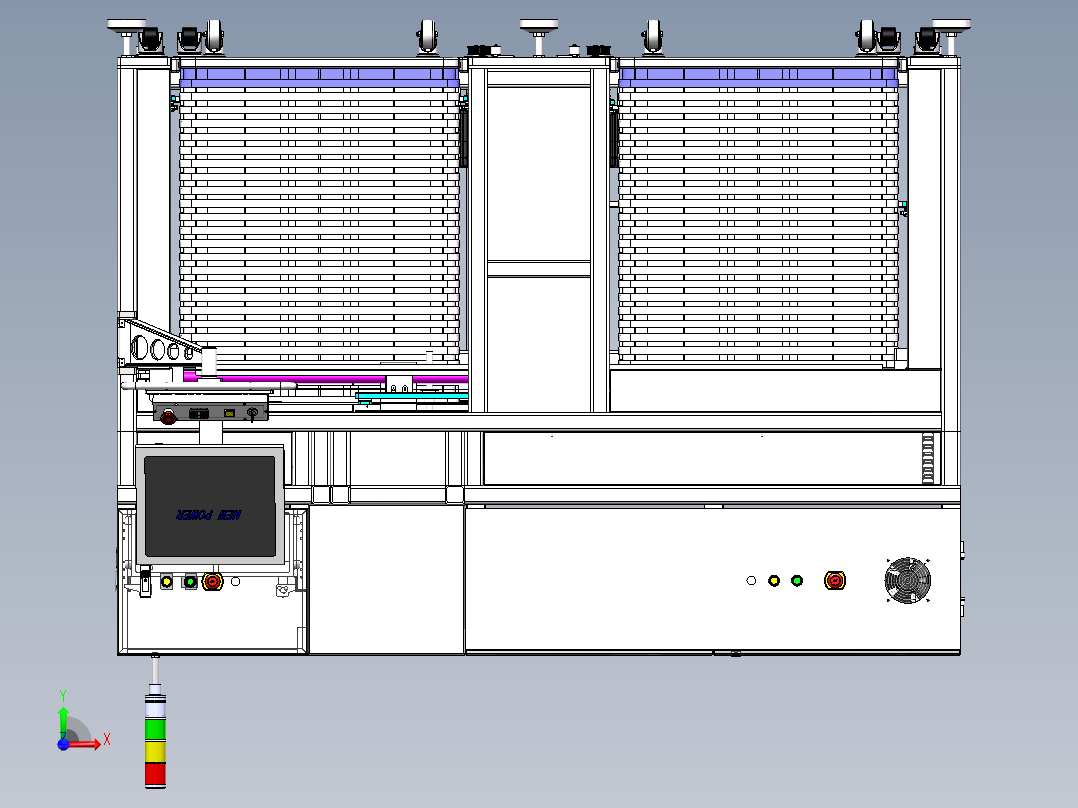Pick the green button on the right cabinet
Image resolution: width=1078 pixels, height=808 pixels.
(797, 580)
